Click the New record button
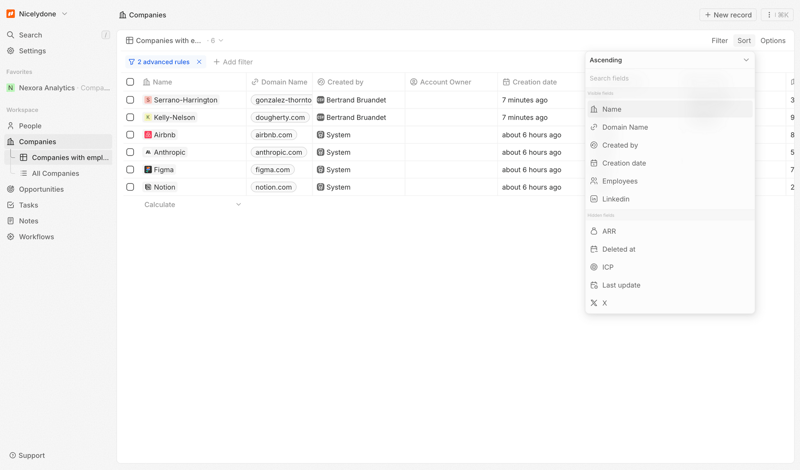Screen dimensions: 800x470 (728, 15)
